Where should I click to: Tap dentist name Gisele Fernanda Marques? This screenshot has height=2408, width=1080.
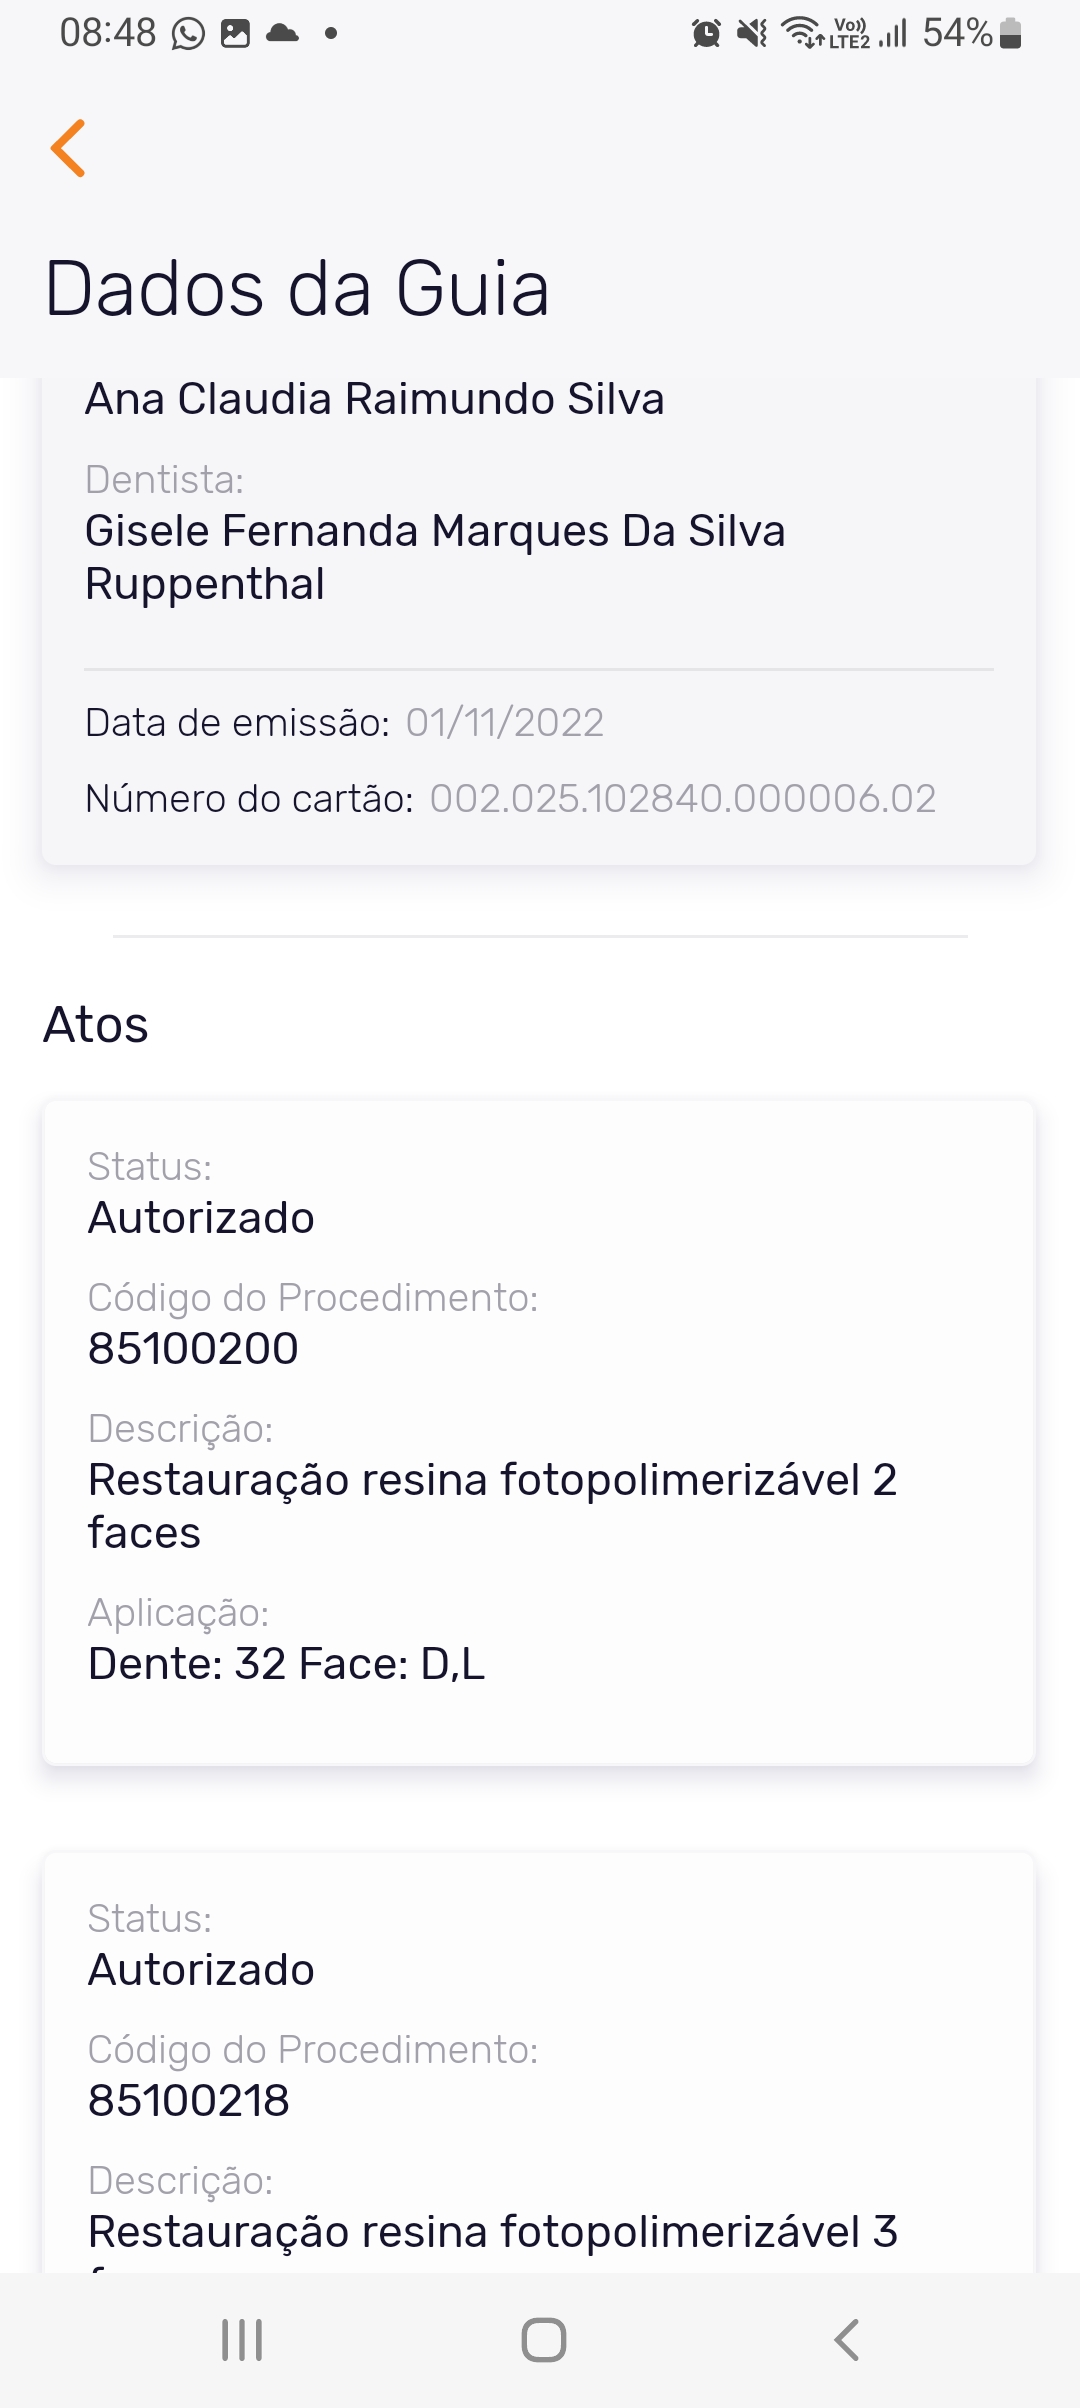pos(435,557)
